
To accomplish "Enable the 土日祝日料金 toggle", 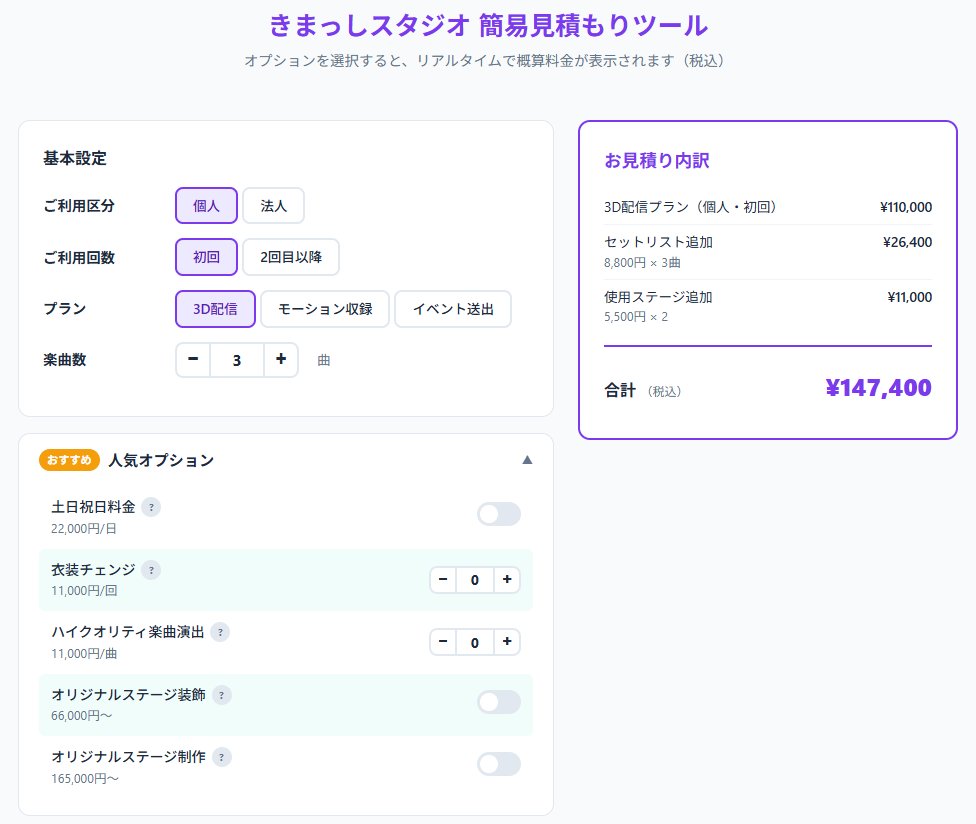I will click(499, 513).
